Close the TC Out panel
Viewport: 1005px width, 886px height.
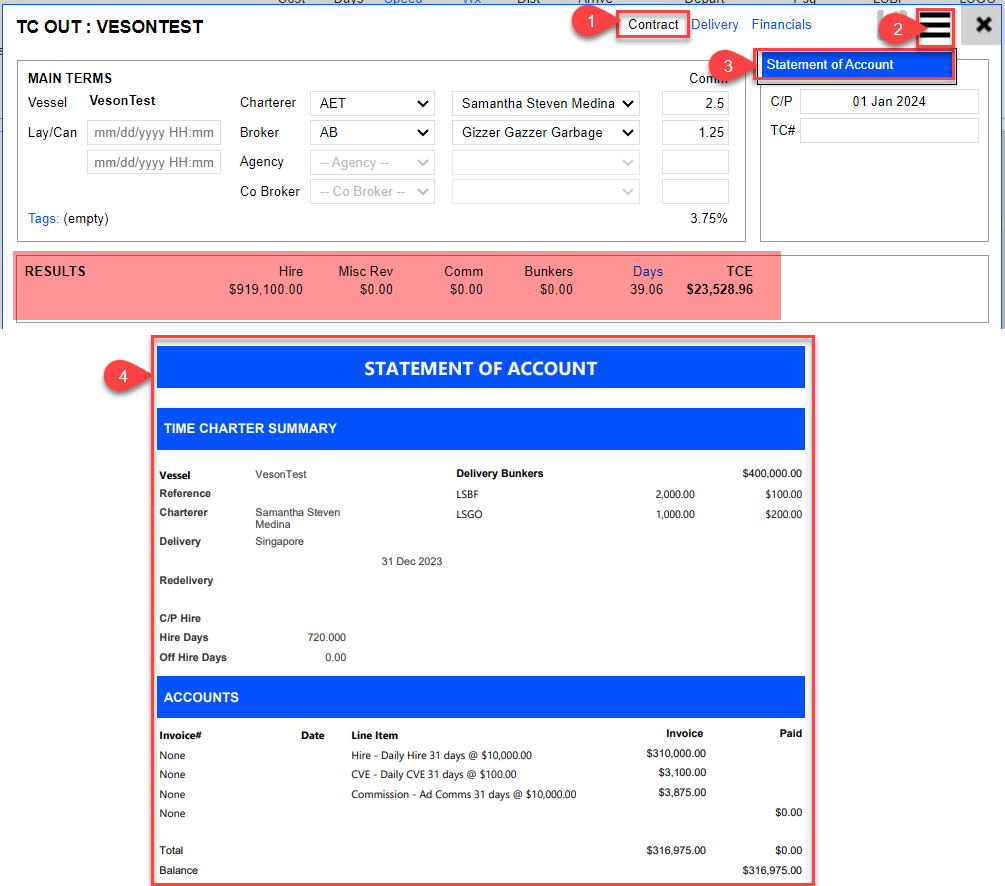click(x=983, y=26)
